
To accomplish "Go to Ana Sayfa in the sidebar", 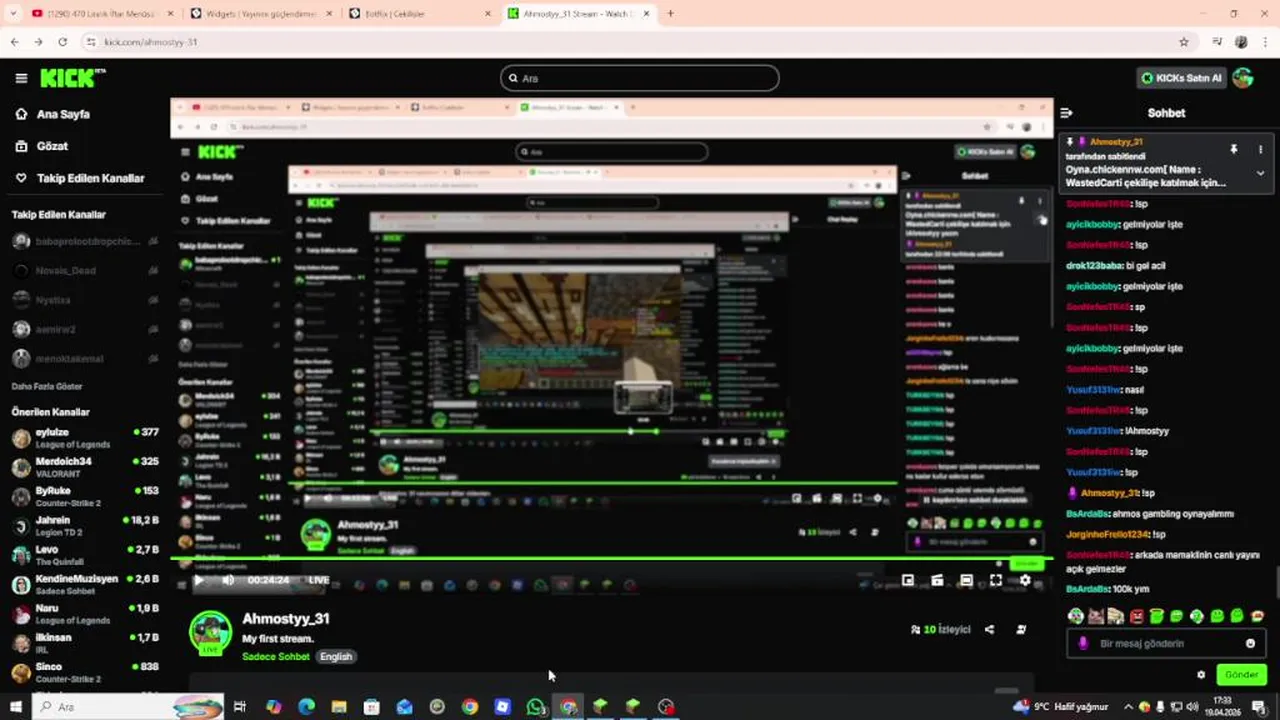I will (x=63, y=114).
